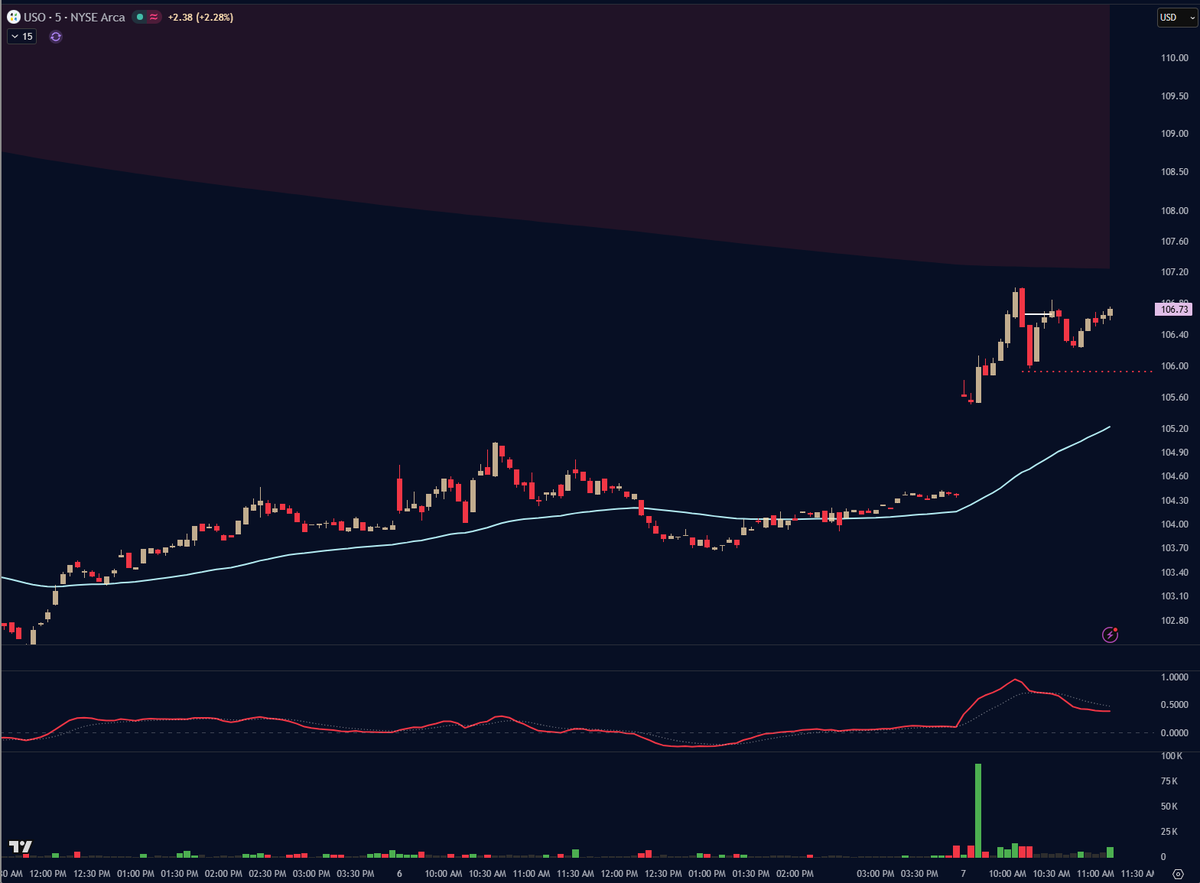Click the 109.00 price axis label
1200x883 pixels.
click(x=1174, y=134)
